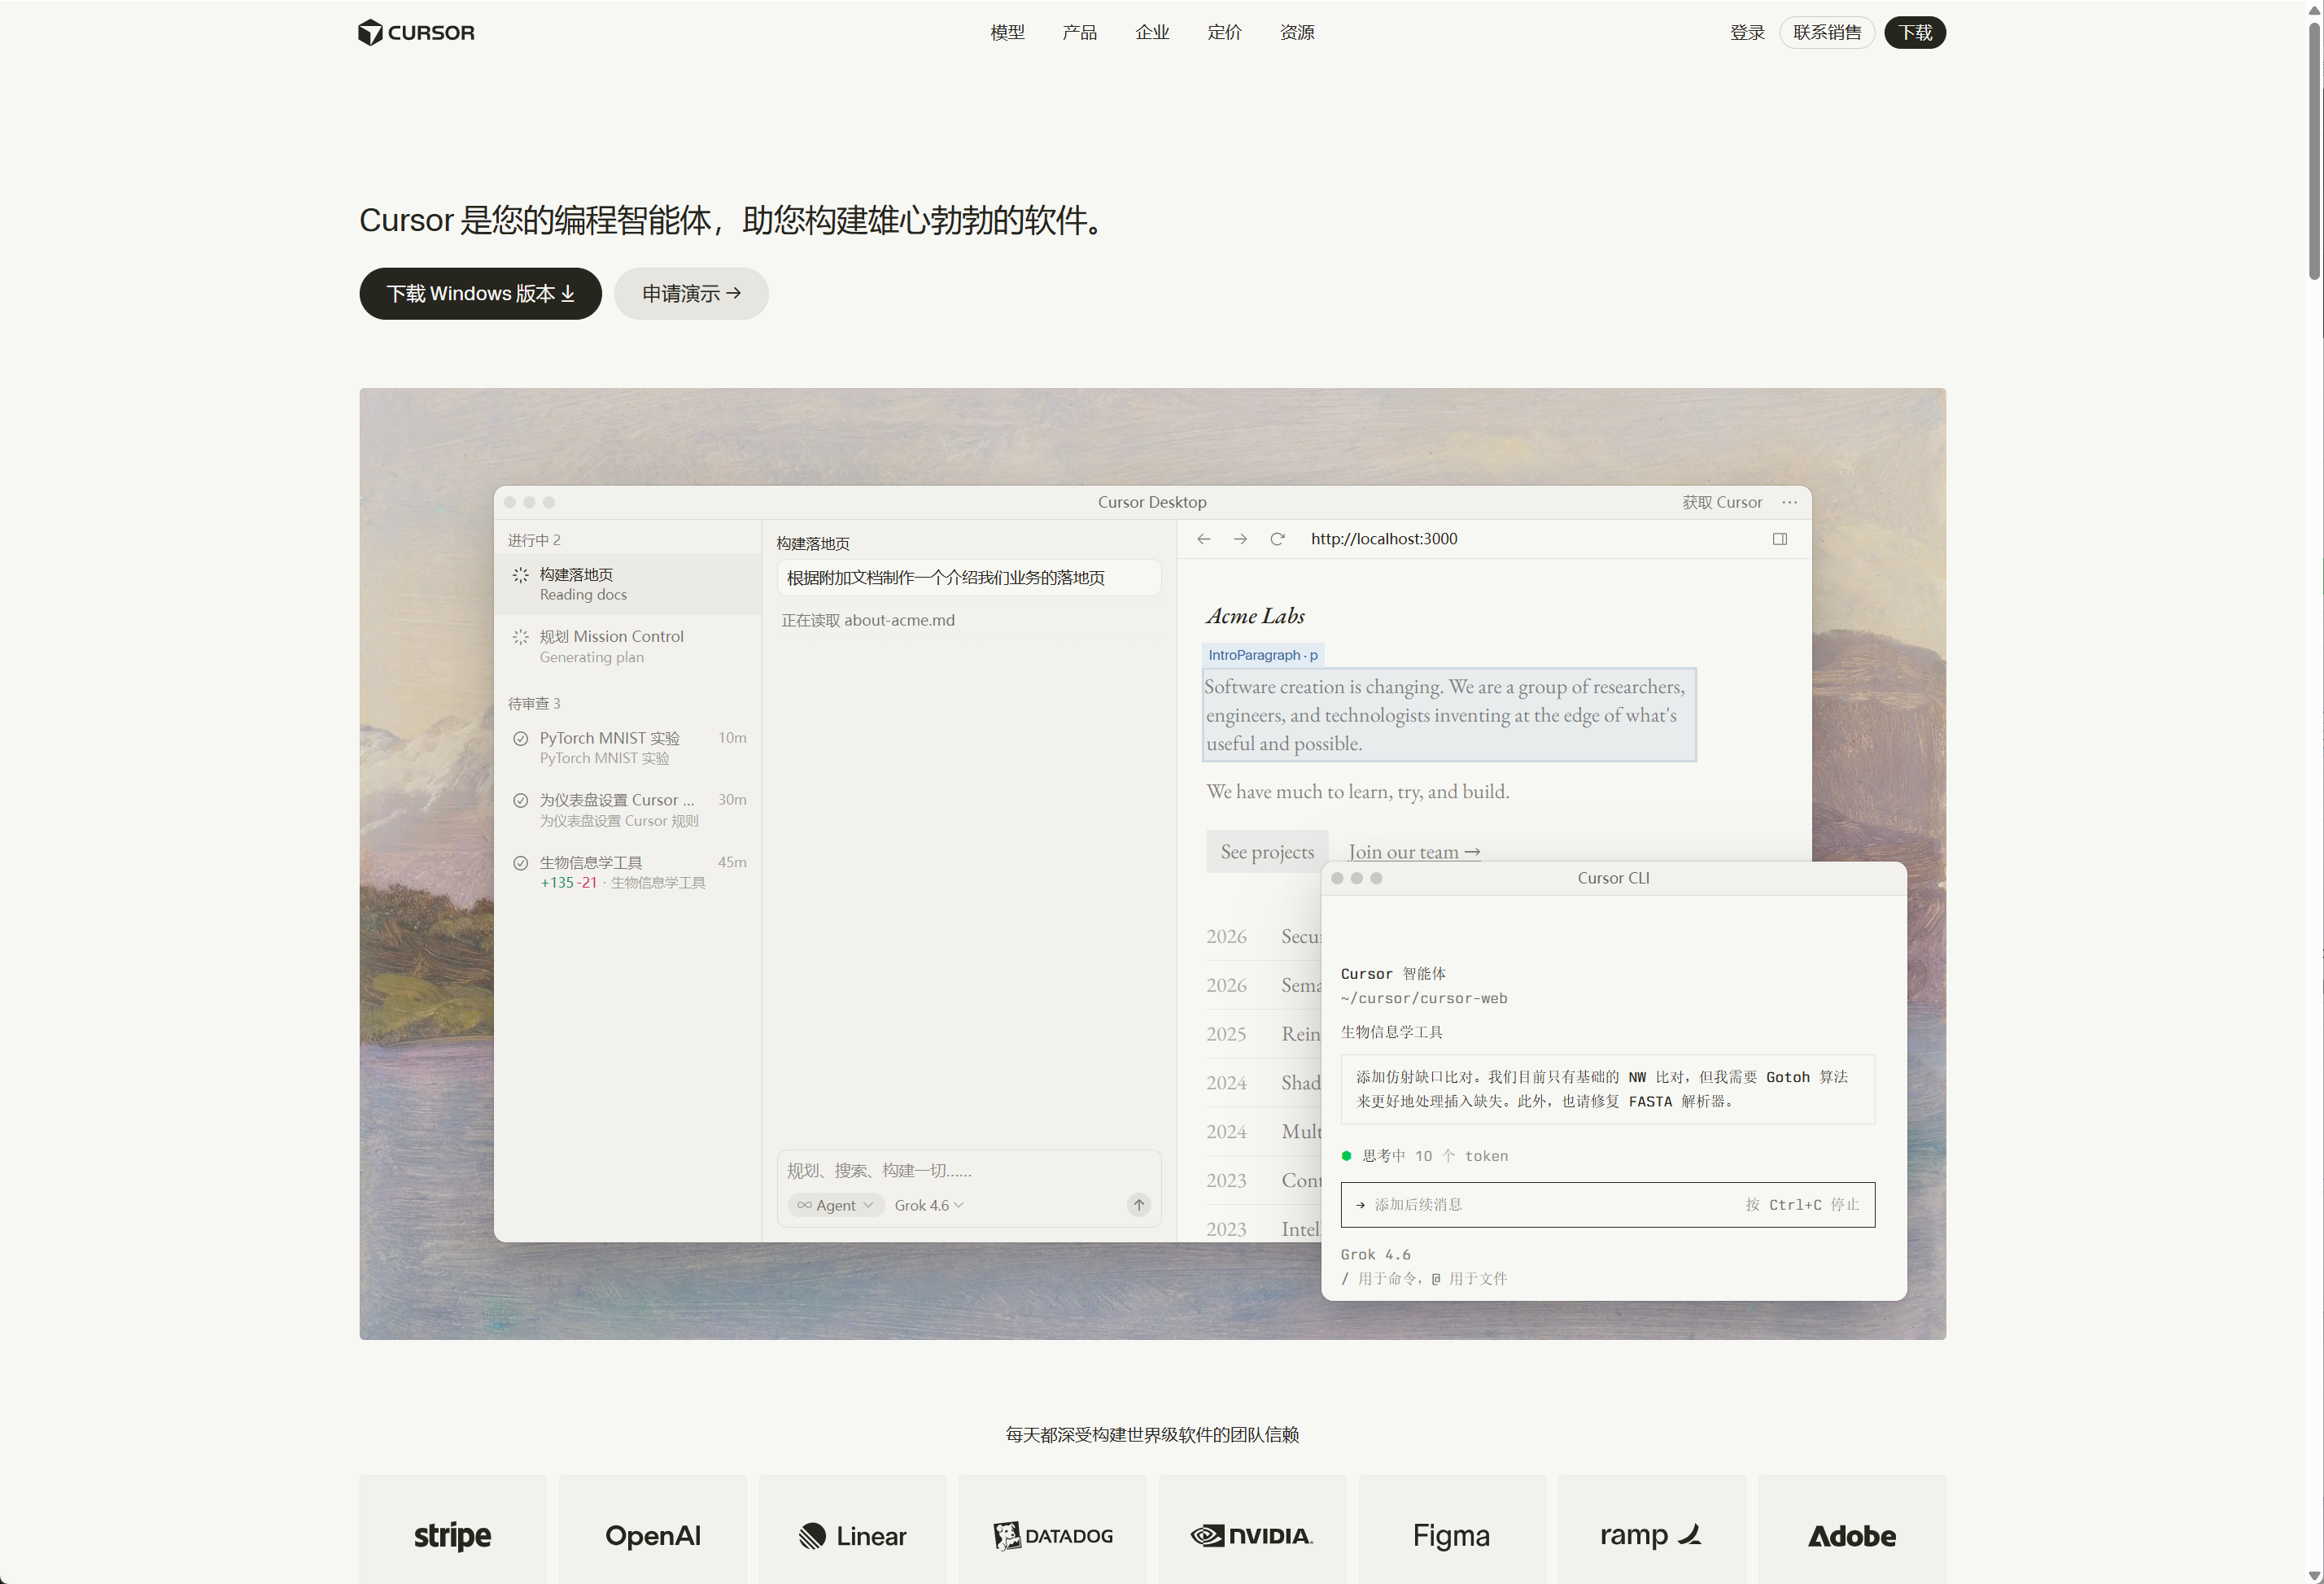
Task: Click the 待审查 3 section header
Action: (x=534, y=704)
